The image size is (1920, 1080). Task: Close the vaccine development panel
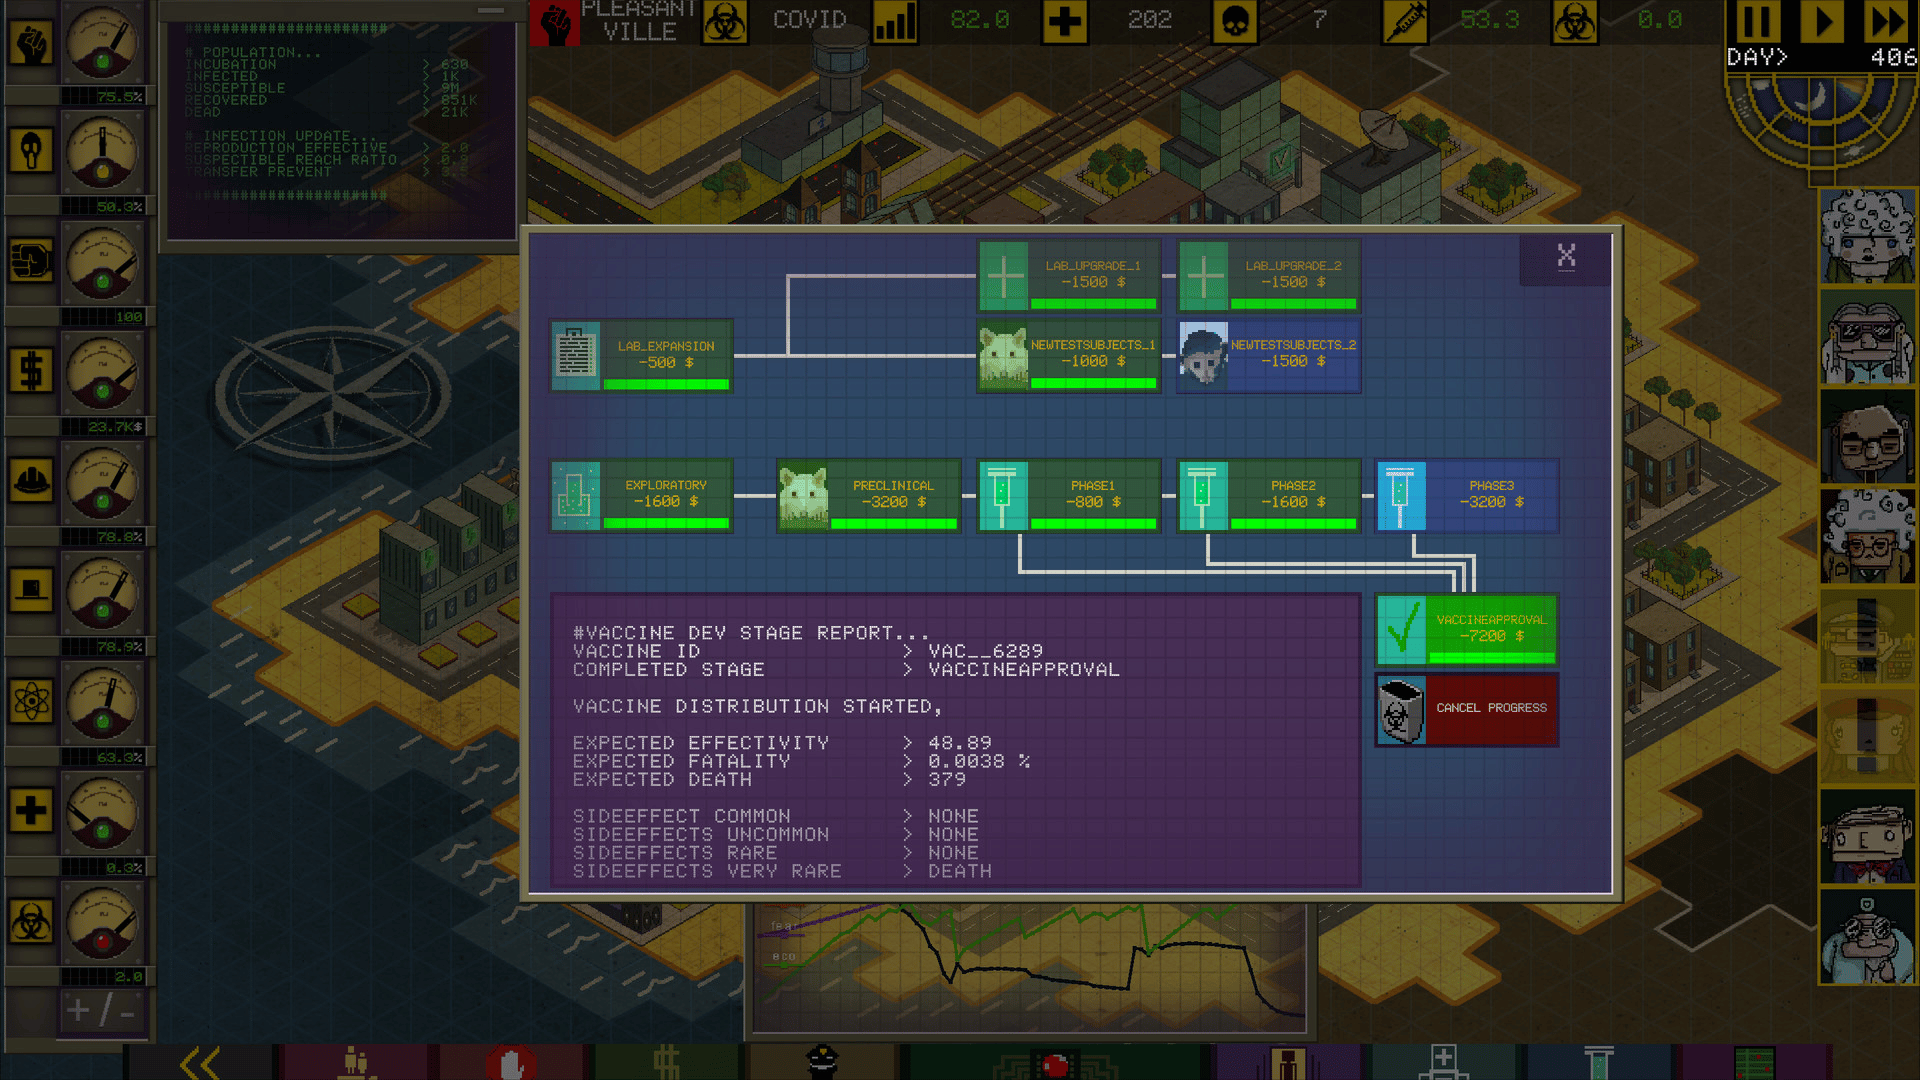pyautogui.click(x=1566, y=257)
